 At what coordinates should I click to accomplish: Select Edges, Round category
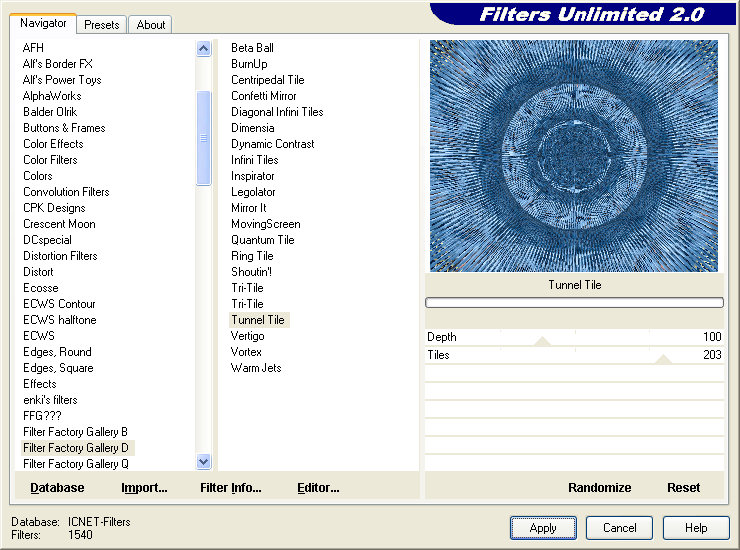pos(57,352)
